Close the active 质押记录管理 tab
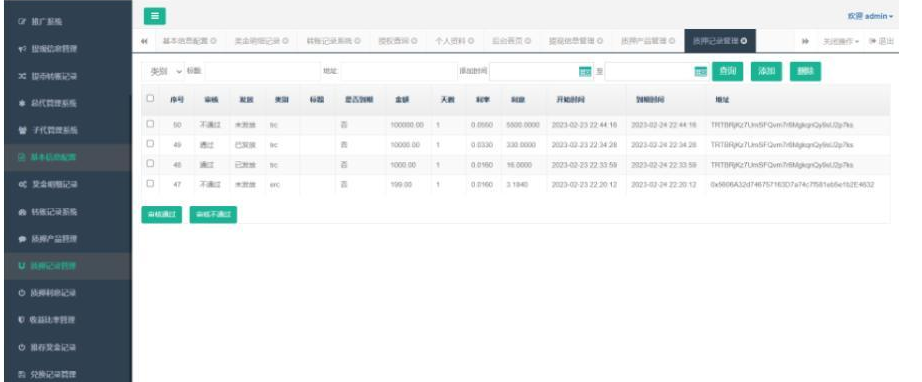The image size is (922, 382). click(x=744, y=41)
